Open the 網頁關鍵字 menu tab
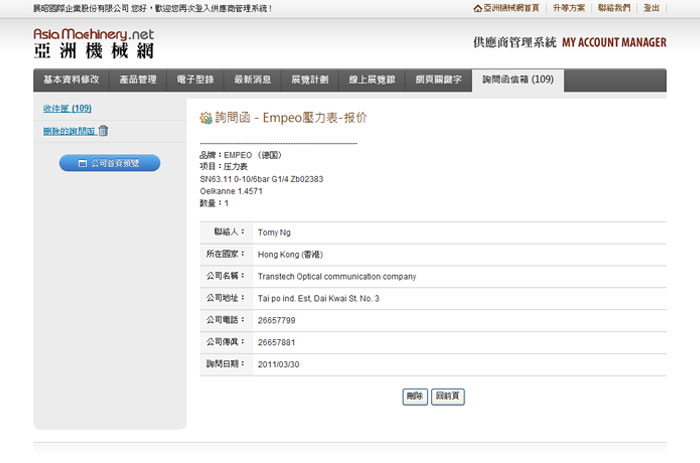This screenshot has width=700, height=463. 438,80
